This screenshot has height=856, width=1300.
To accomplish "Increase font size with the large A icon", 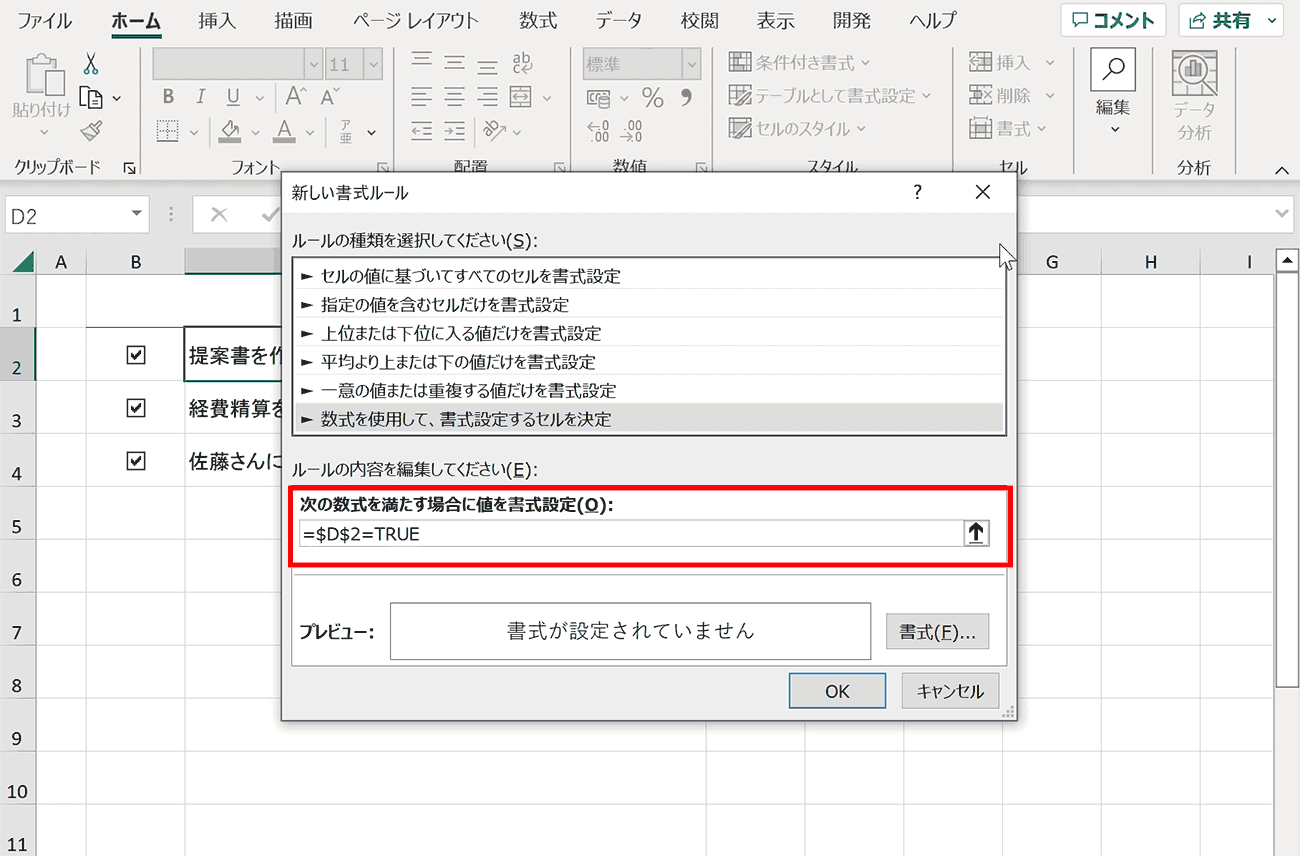I will click(296, 96).
